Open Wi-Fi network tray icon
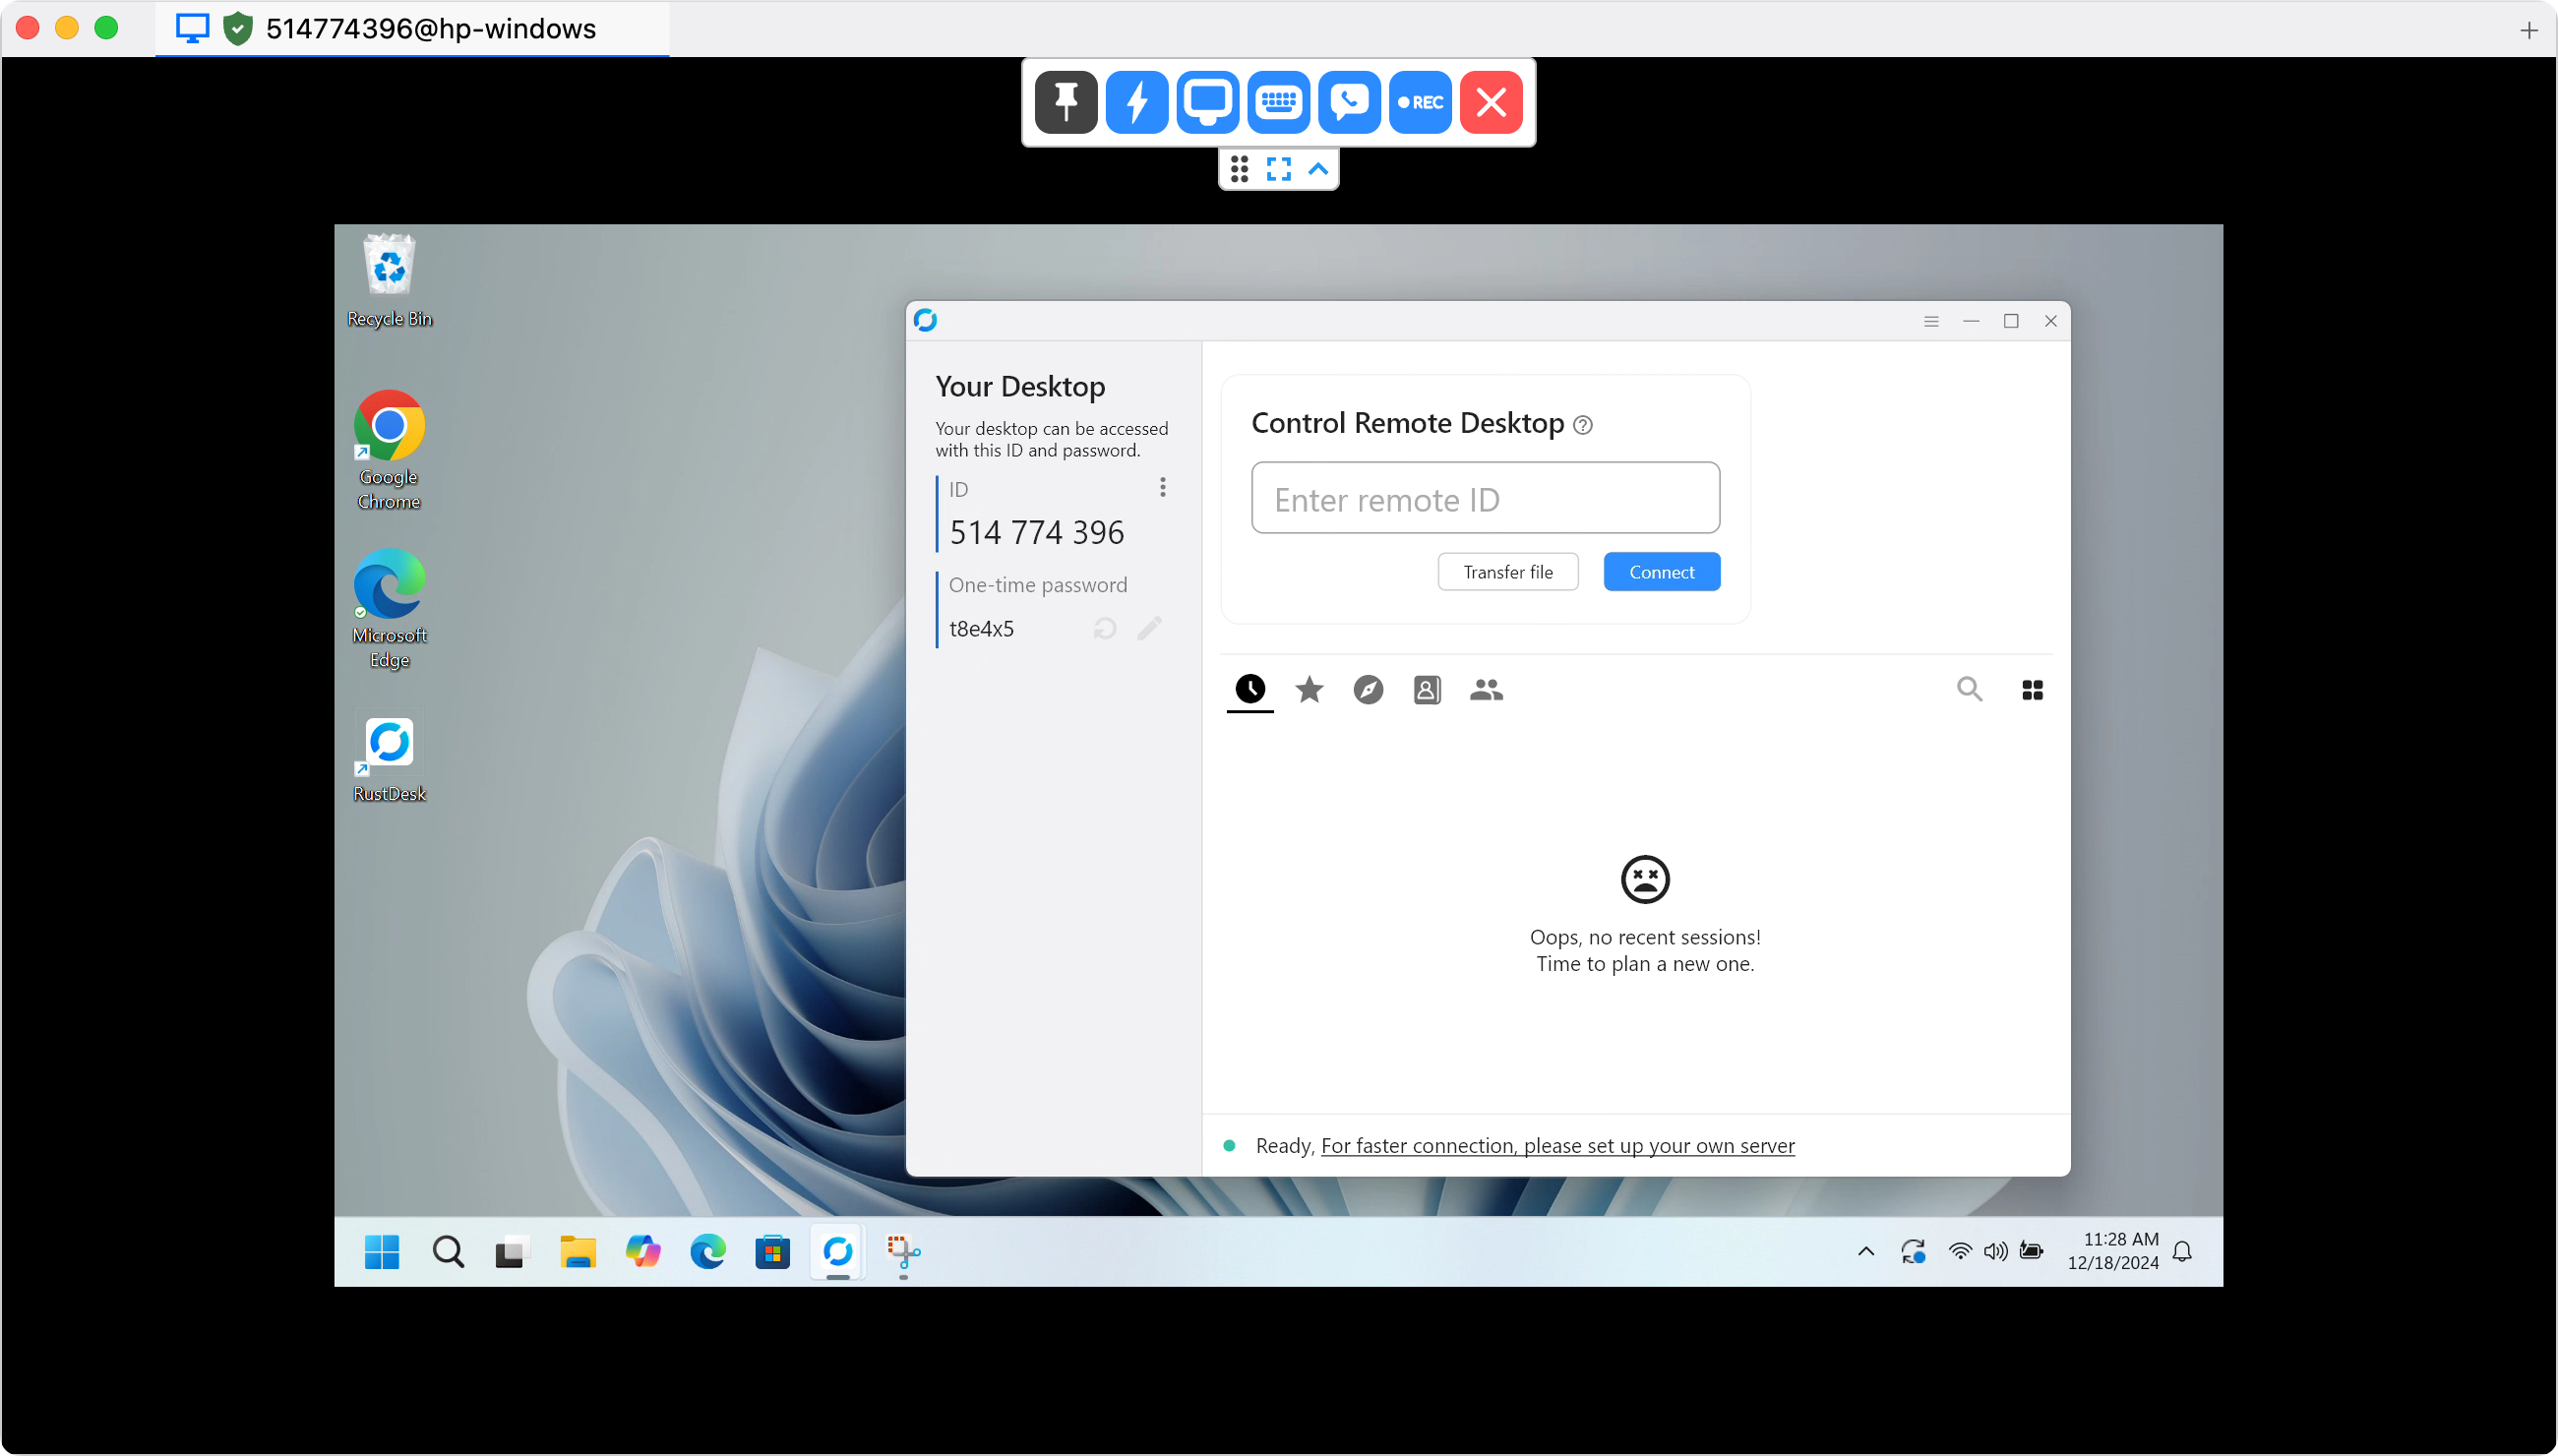This screenshot has width=2558, height=1456. [1959, 1252]
